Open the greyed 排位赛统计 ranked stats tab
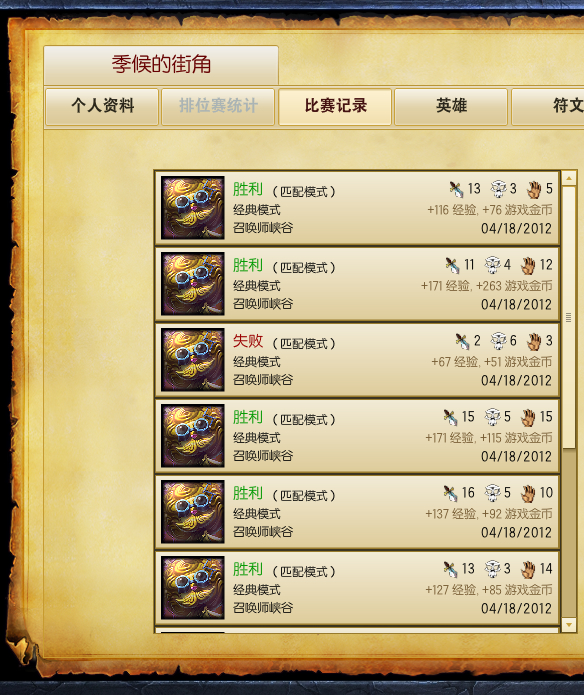The height and width of the screenshot is (695, 584). pyautogui.click(x=218, y=107)
